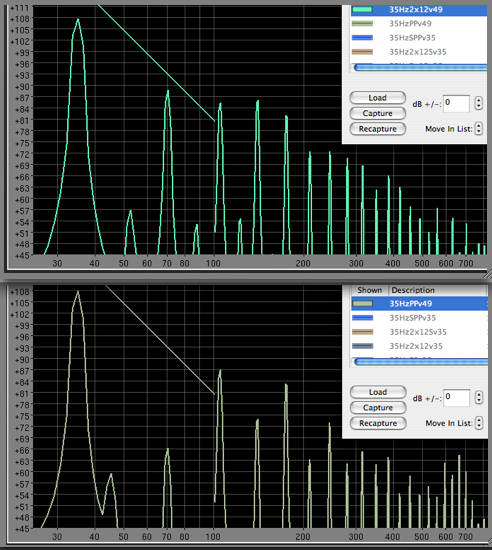Viewport: 492px width, 550px height.
Task: Select 35HzPPv49 row in bottom list
Action: [x=419, y=304]
